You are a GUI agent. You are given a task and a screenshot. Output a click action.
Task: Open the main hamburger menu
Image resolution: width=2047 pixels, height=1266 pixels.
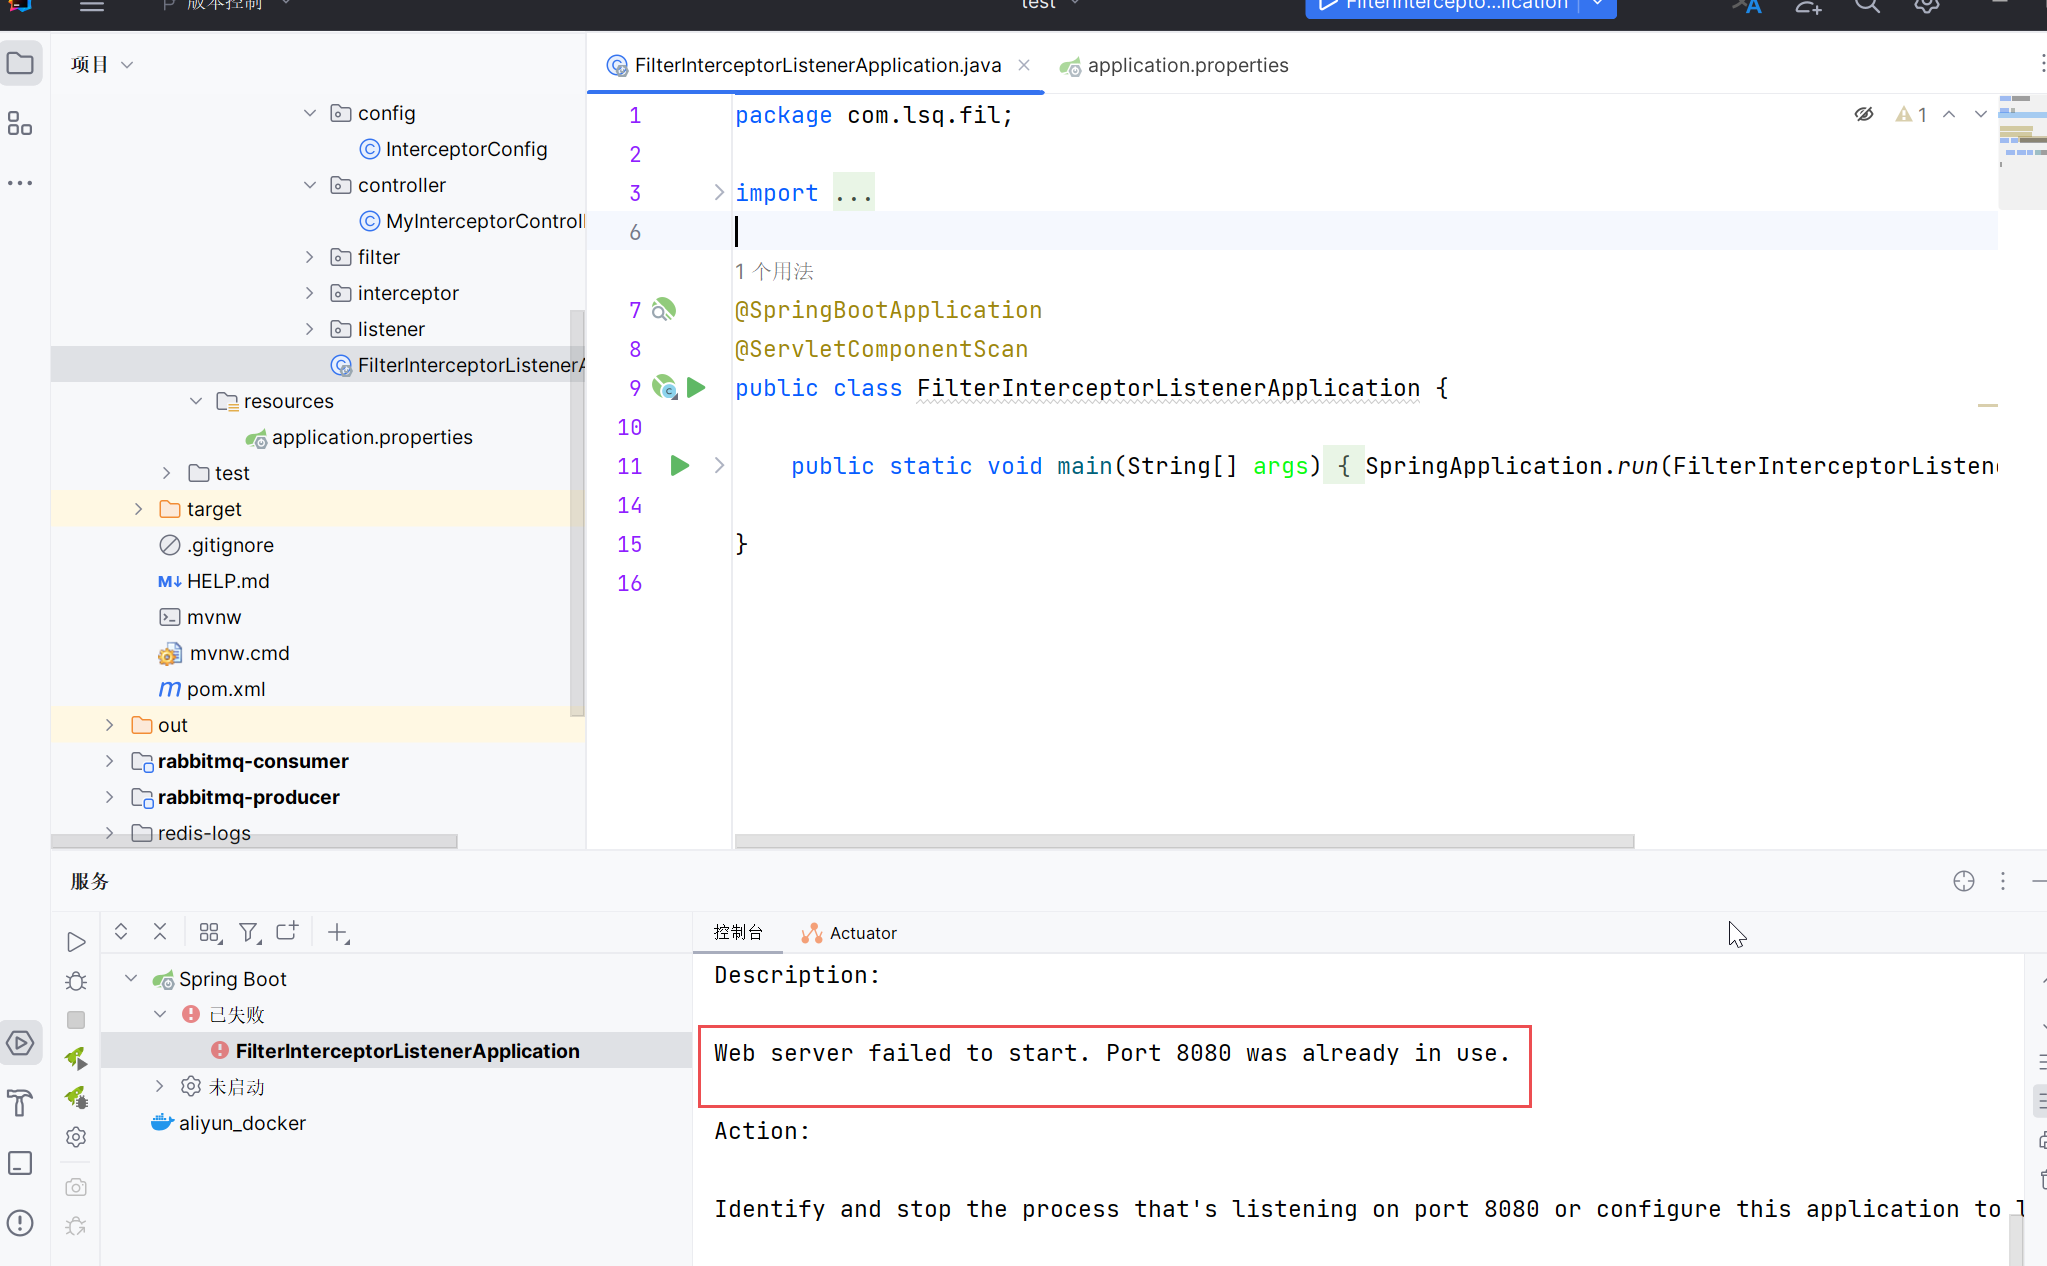click(x=92, y=6)
